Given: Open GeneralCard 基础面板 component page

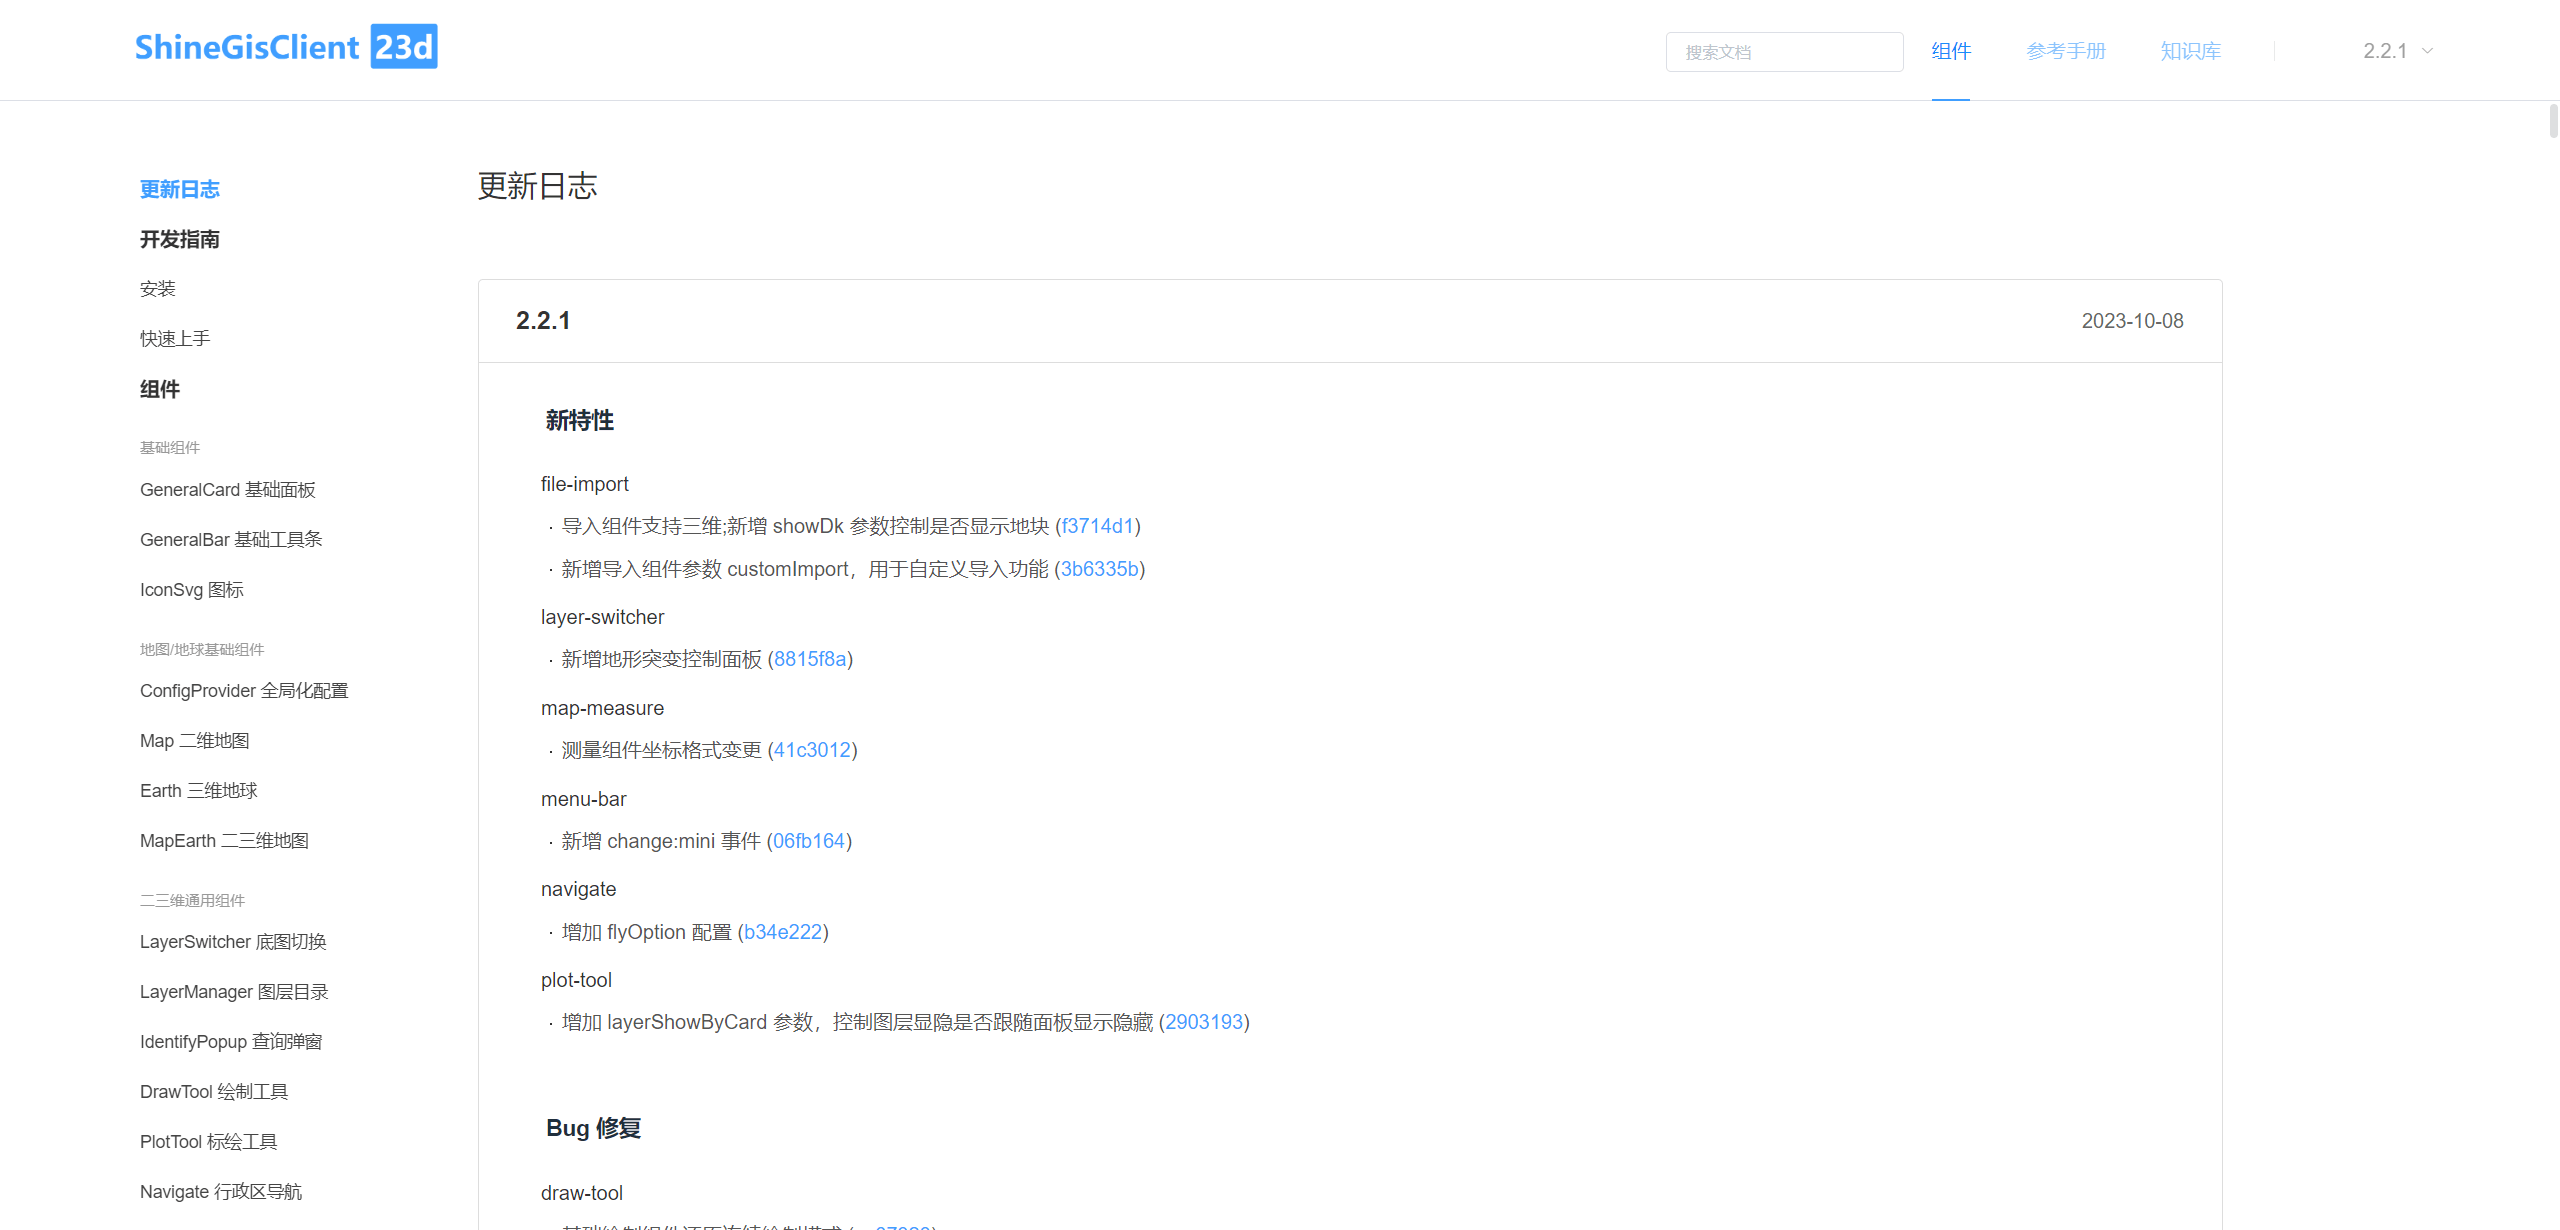Looking at the screenshot, I should 228,490.
